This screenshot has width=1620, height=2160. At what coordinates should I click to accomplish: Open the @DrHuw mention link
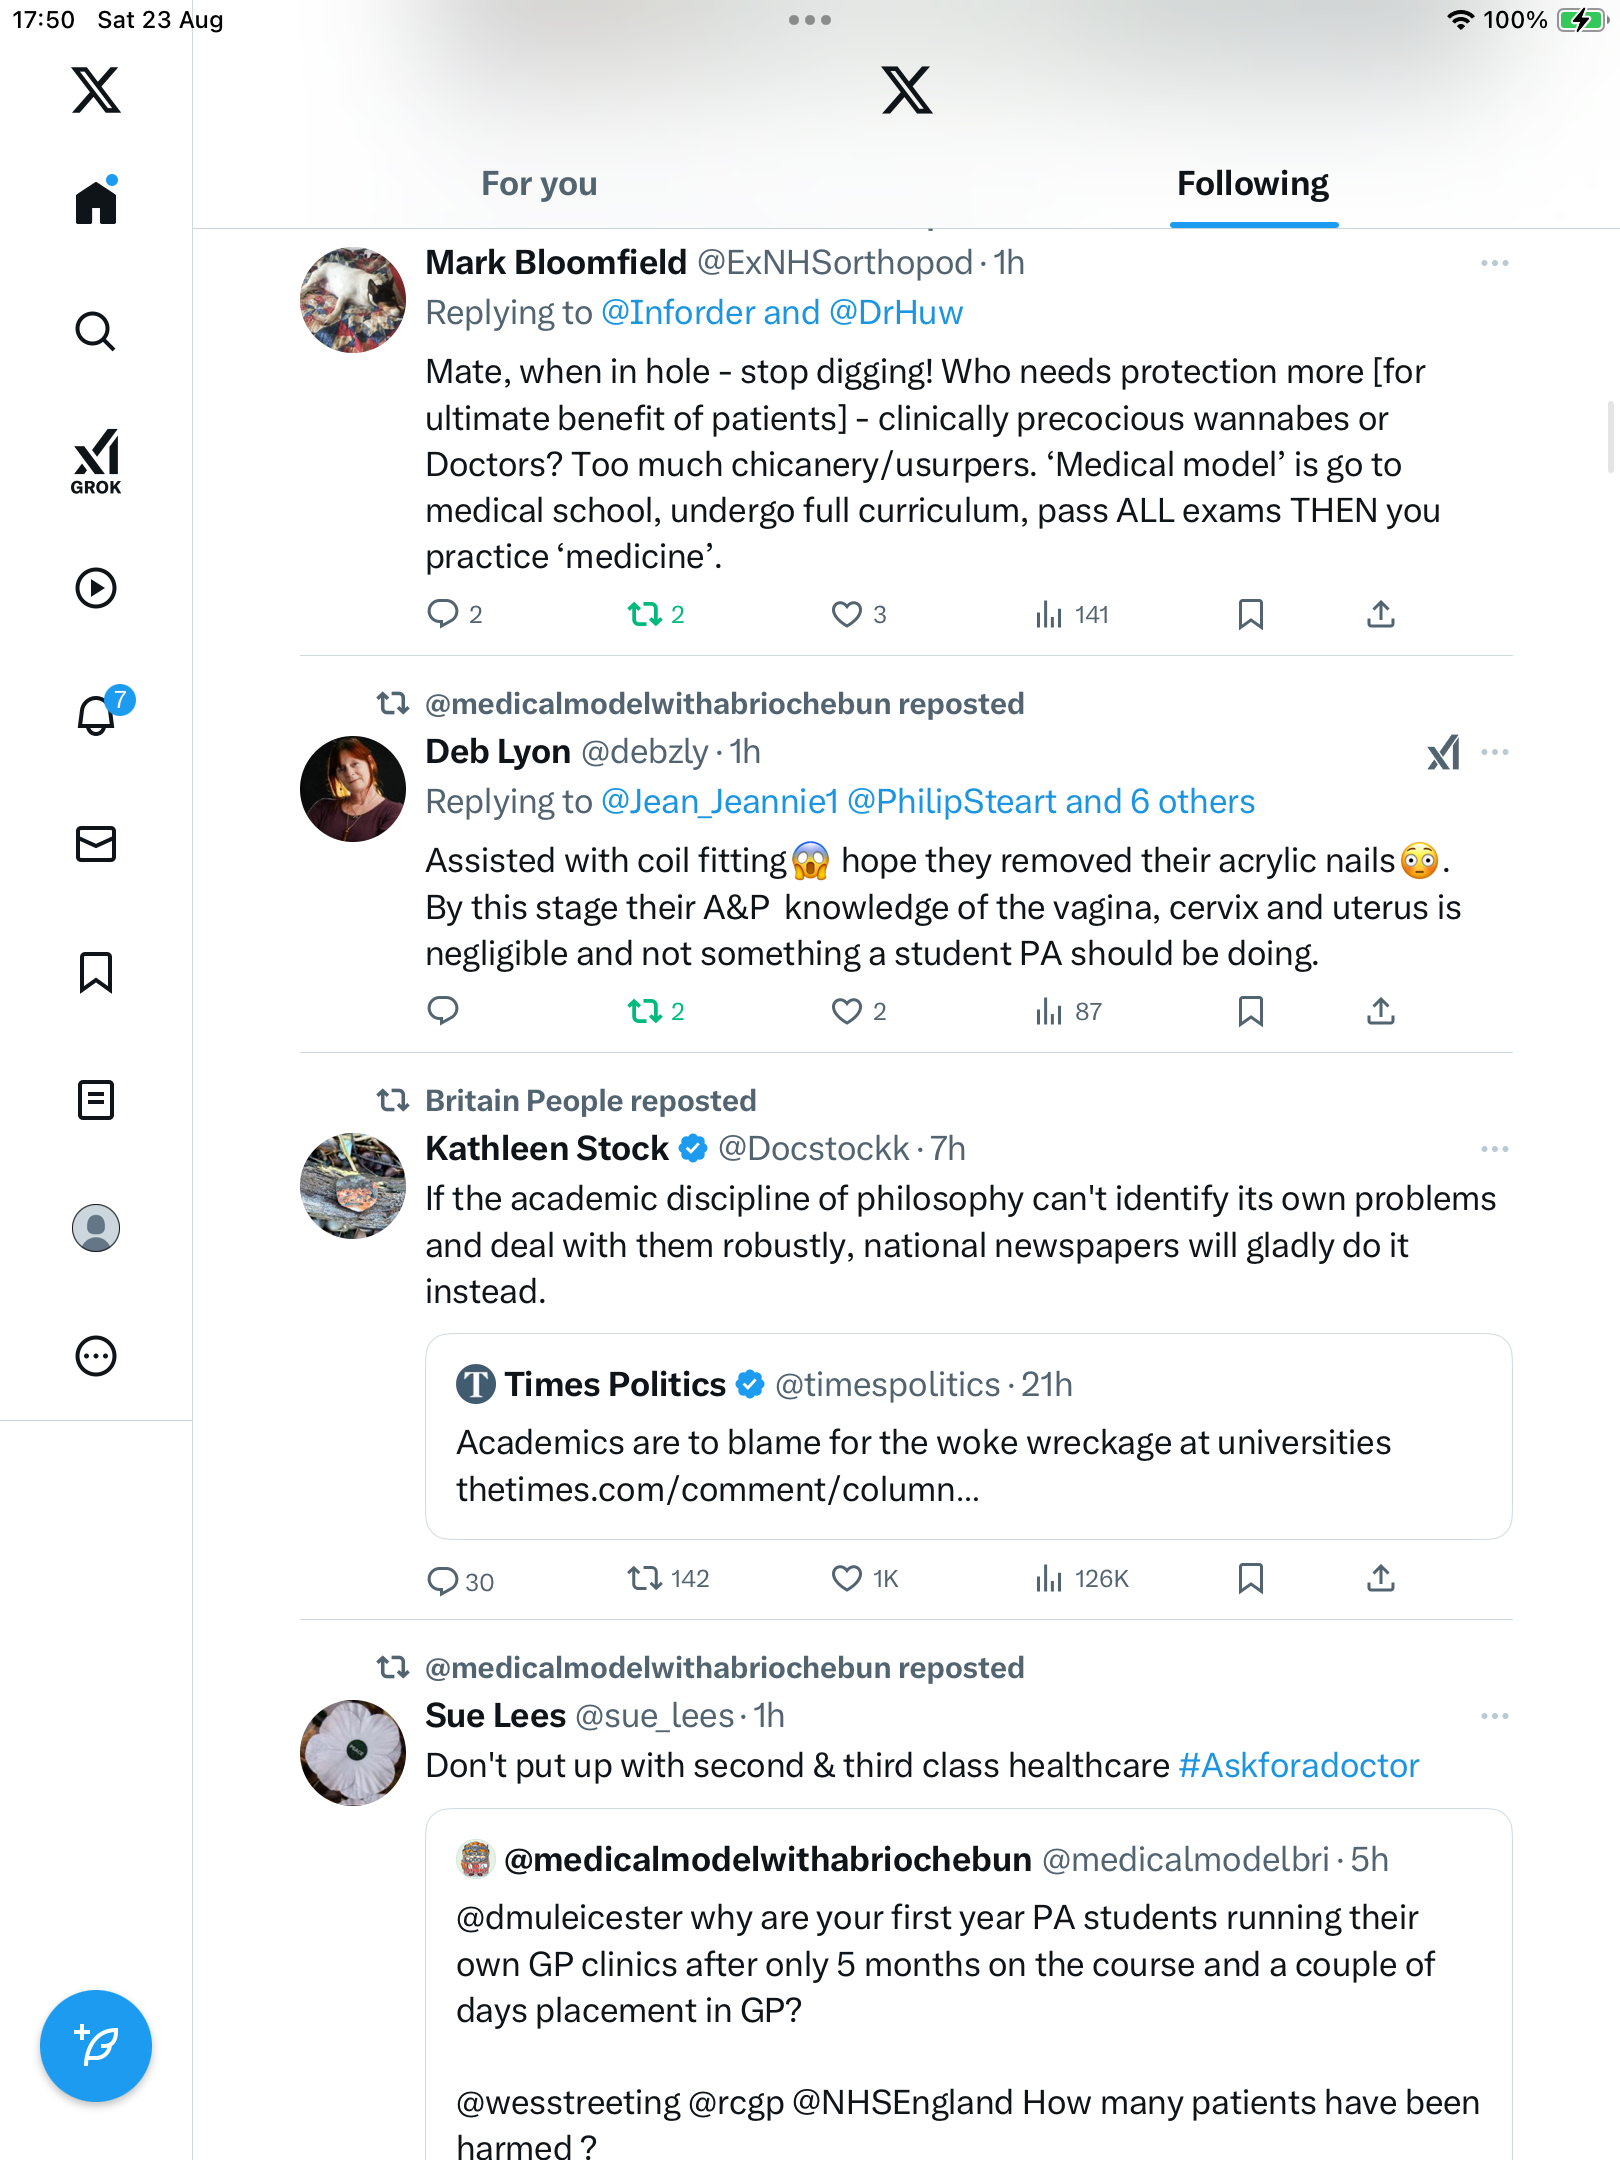(x=896, y=313)
